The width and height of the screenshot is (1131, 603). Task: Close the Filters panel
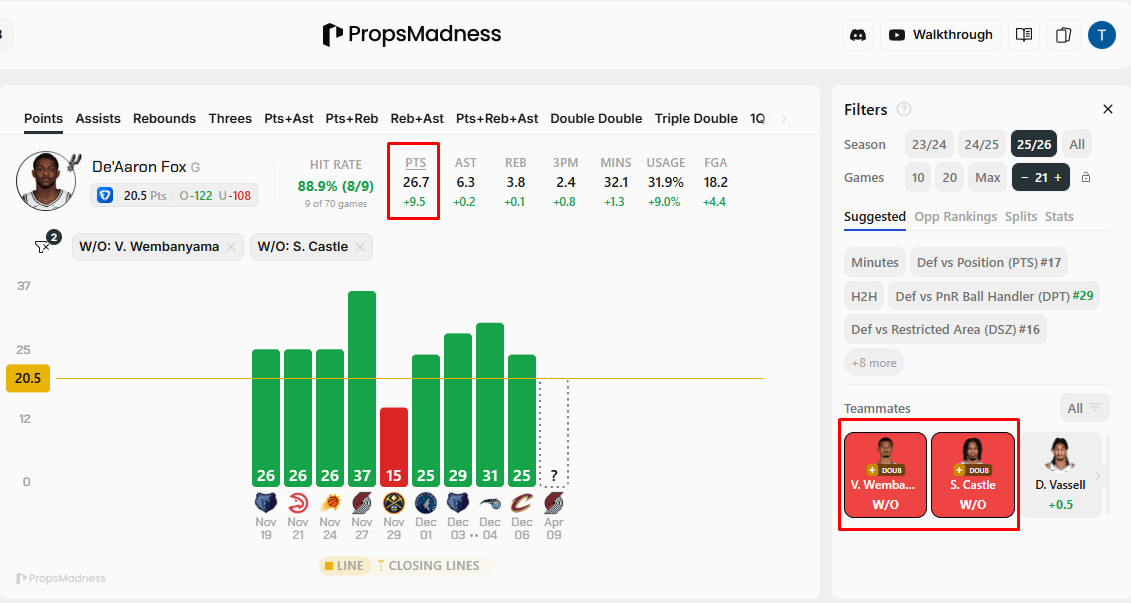[x=1107, y=109]
